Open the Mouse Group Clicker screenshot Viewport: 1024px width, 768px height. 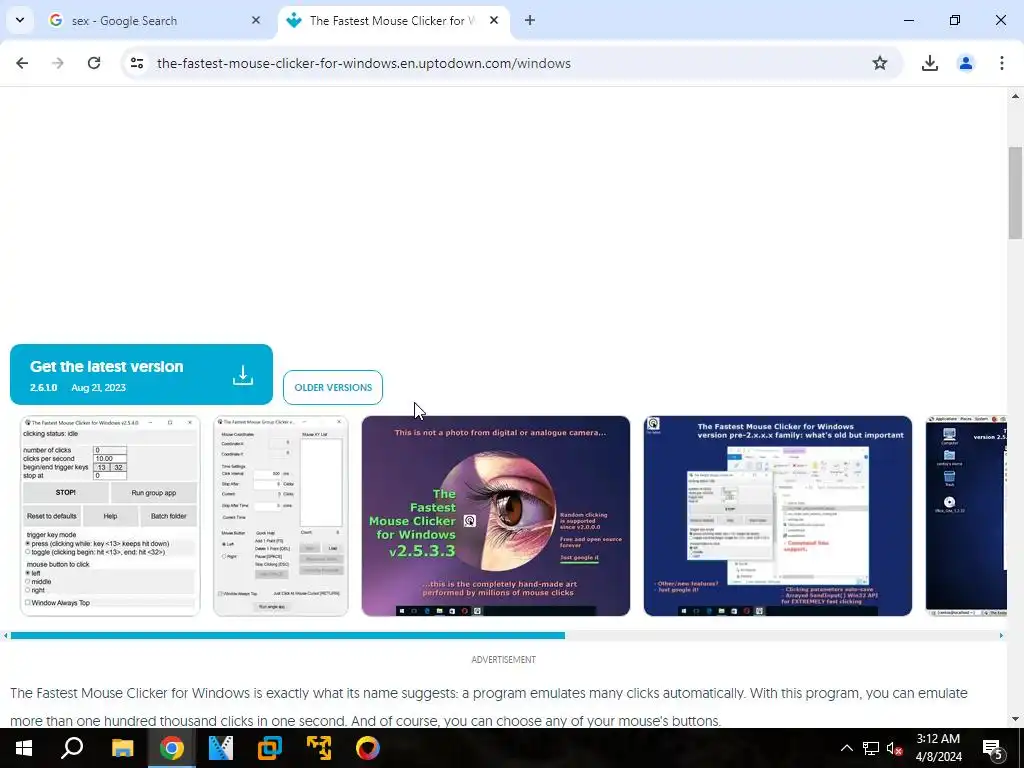[281, 516]
